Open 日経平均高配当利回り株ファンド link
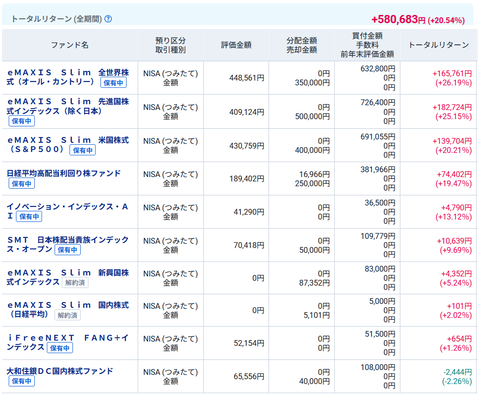 pos(64,173)
